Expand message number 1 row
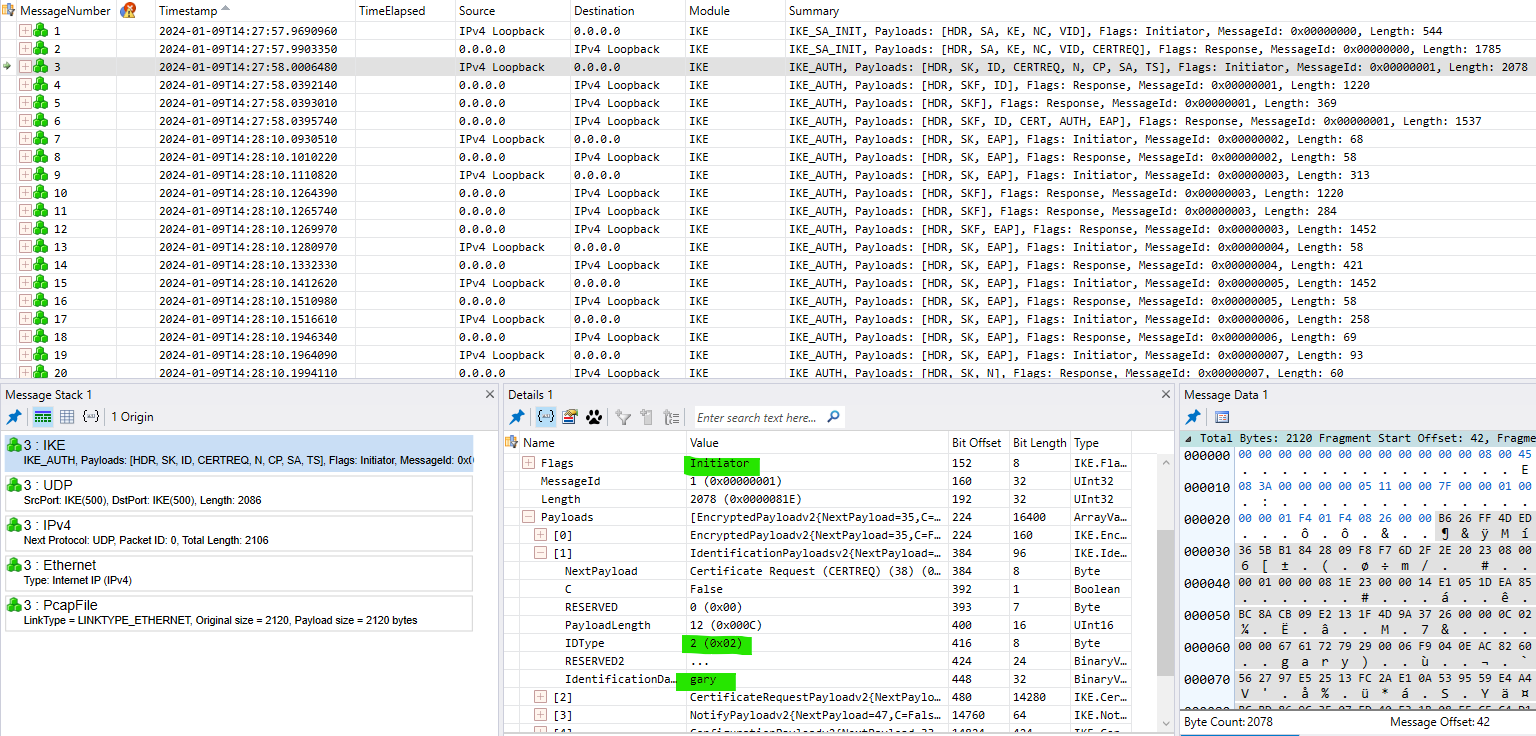1536x736 pixels. 25,31
